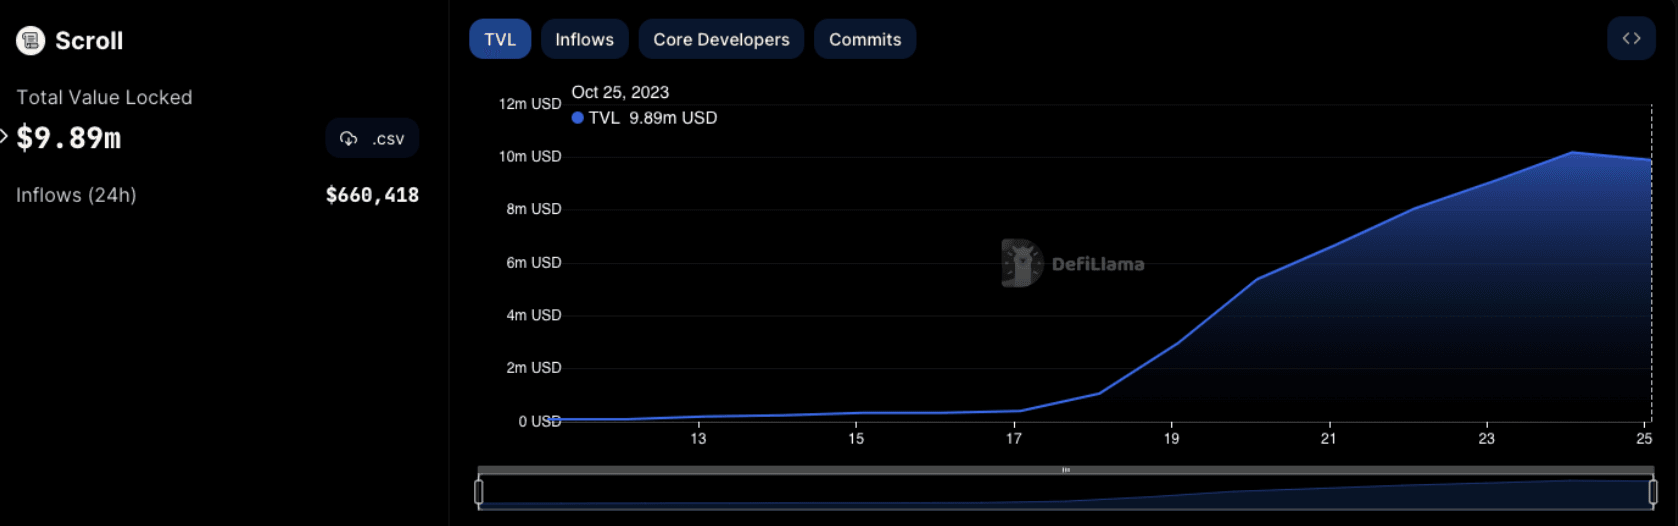The width and height of the screenshot is (1678, 526).
Task: Click the 10m USD y-axis label
Action: pos(530,157)
